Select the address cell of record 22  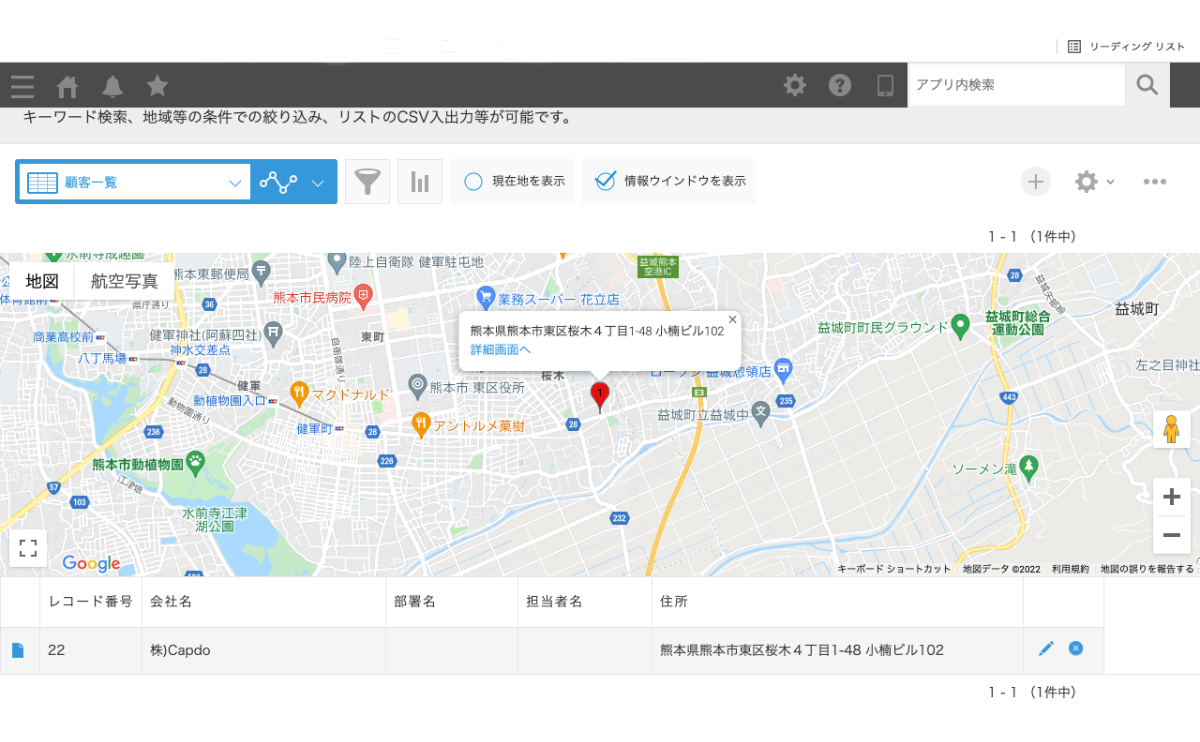838,651
